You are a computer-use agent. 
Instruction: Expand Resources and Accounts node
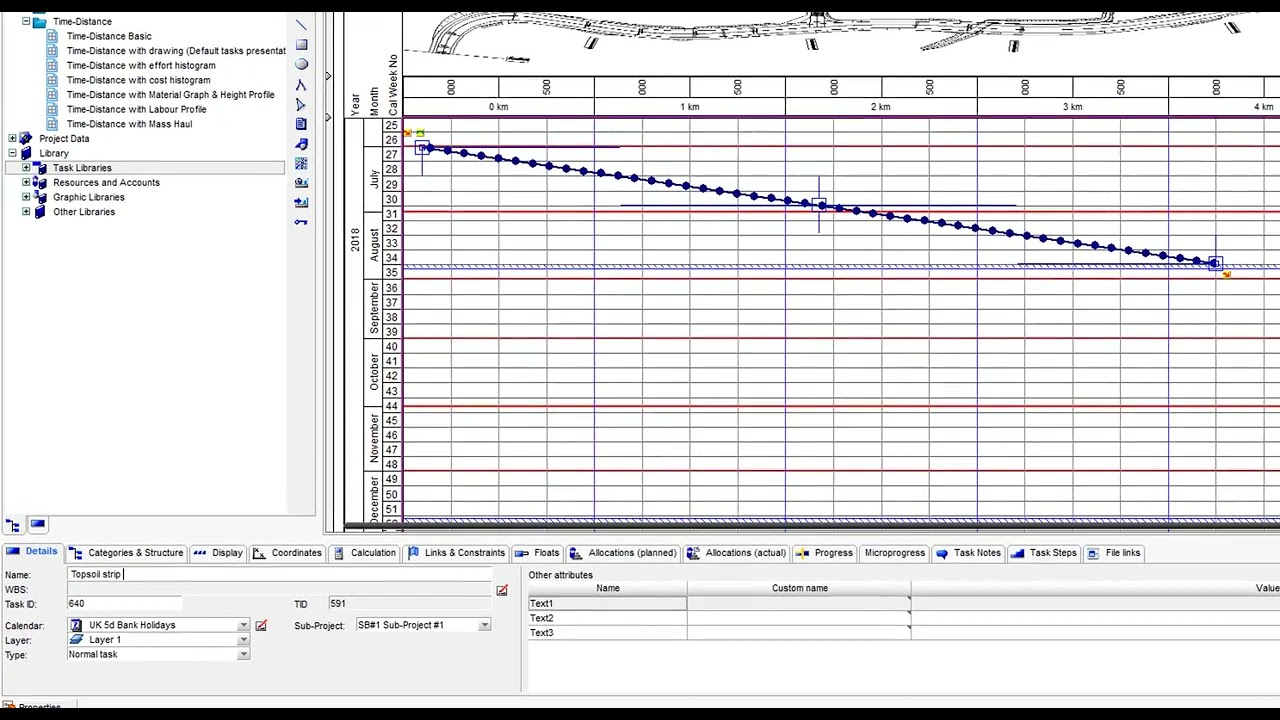pos(26,183)
